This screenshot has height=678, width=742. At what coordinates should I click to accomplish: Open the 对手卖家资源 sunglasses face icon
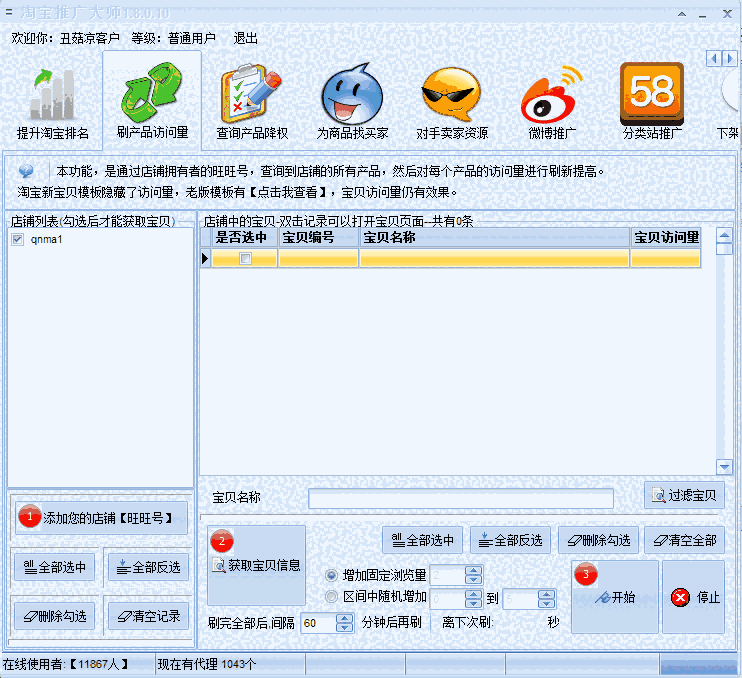[x=452, y=94]
